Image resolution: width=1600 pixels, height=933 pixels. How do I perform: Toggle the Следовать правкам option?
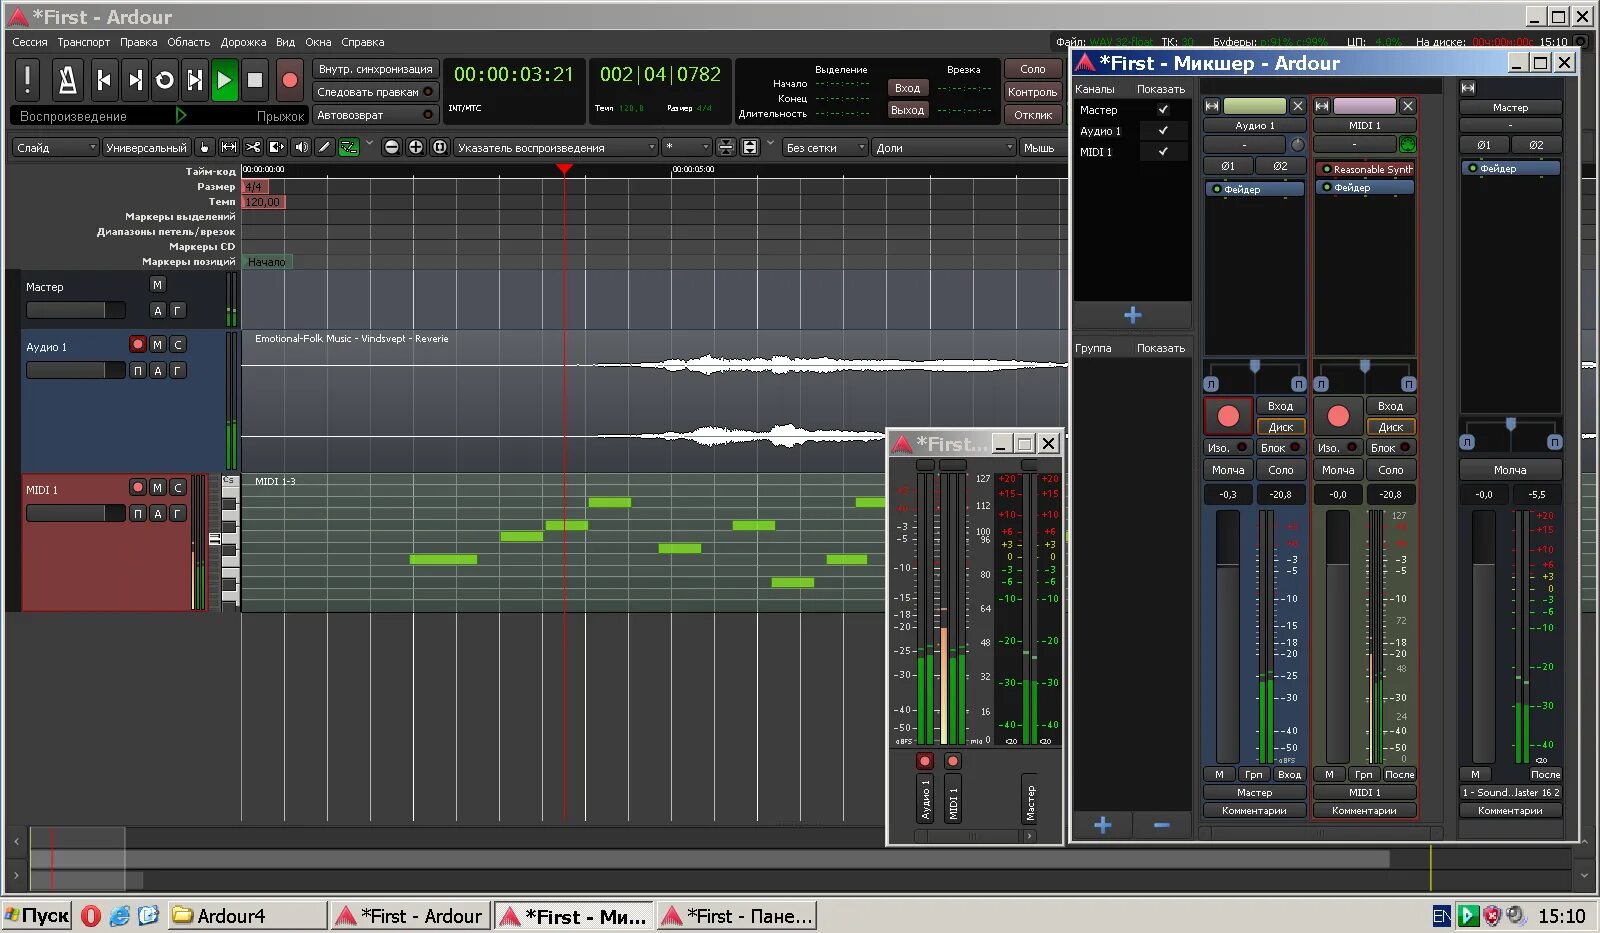[x=375, y=92]
